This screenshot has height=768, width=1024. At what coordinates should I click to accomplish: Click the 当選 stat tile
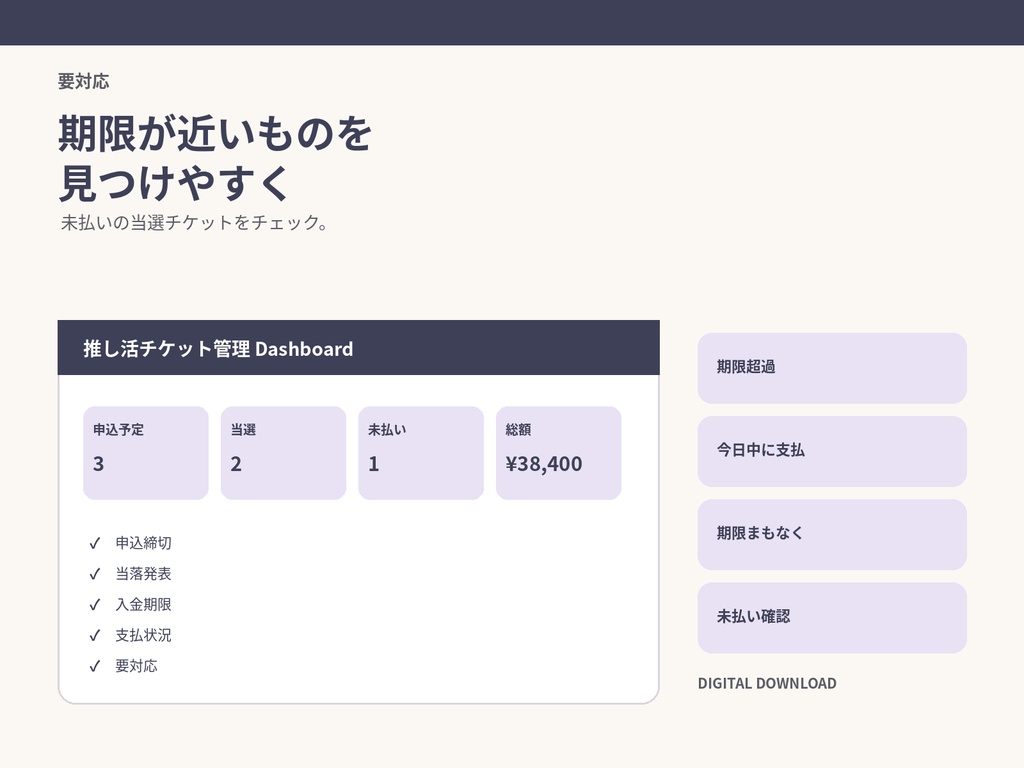(x=283, y=453)
